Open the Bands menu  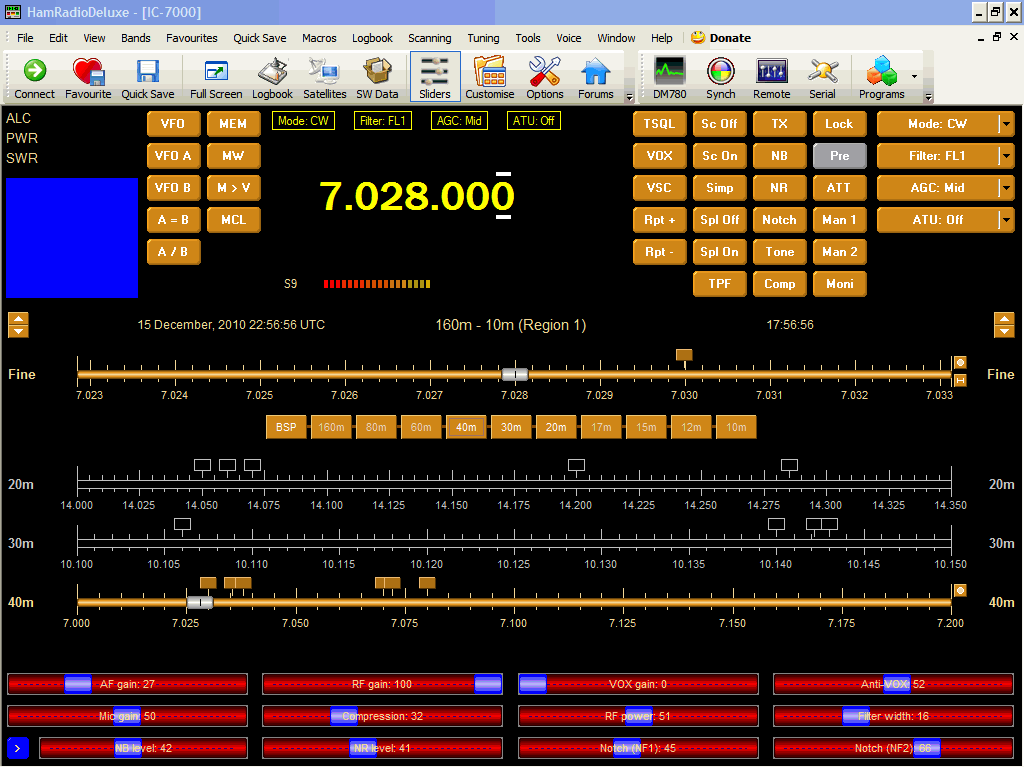[x=136, y=38]
